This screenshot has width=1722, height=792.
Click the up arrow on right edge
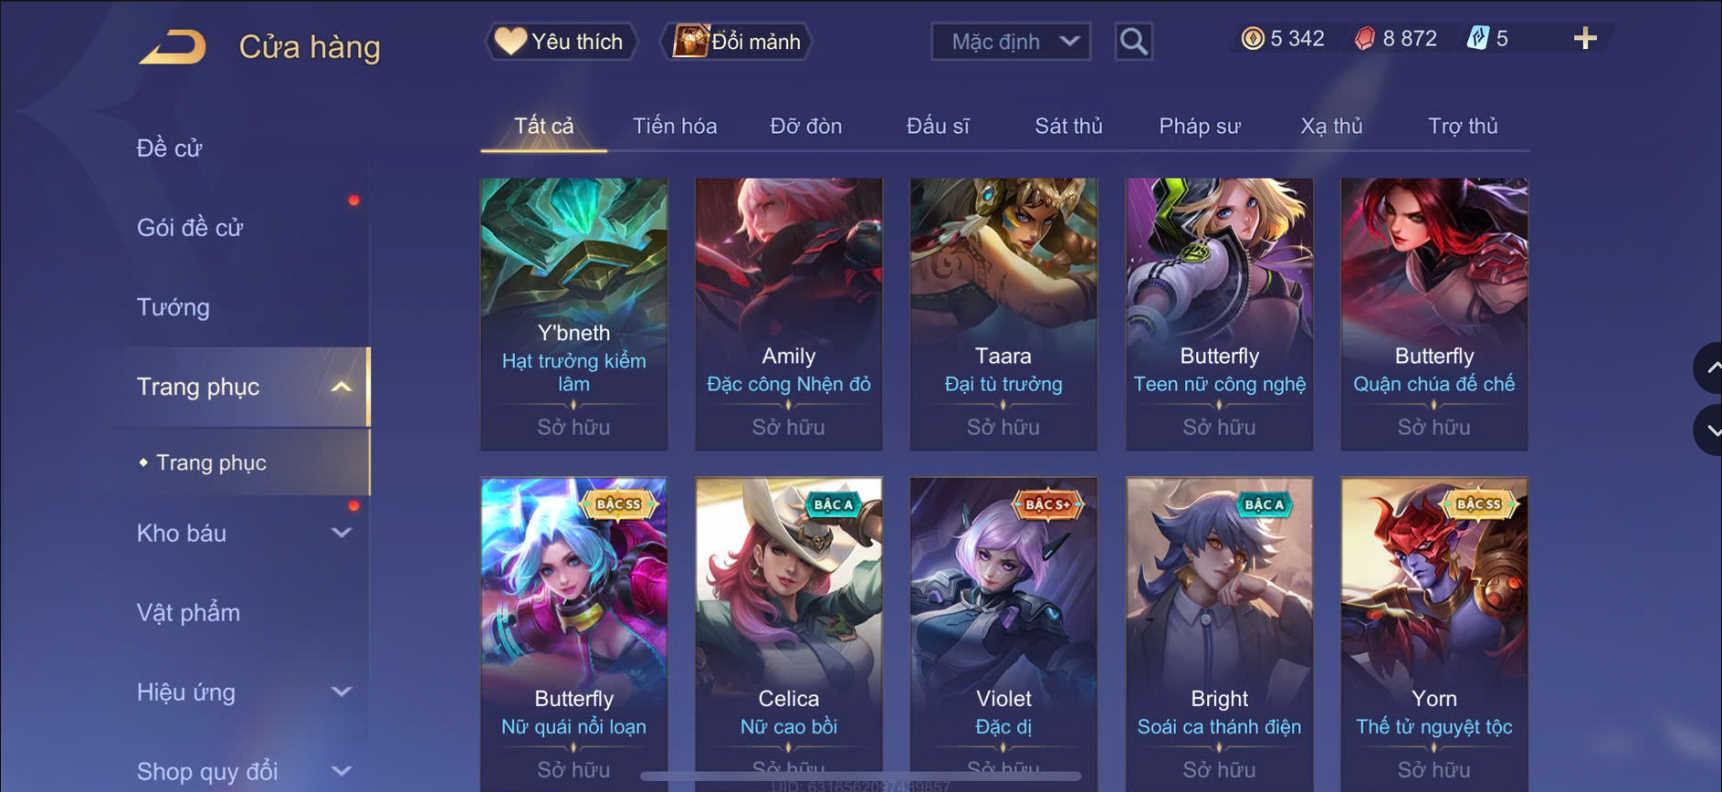coord(1709,368)
